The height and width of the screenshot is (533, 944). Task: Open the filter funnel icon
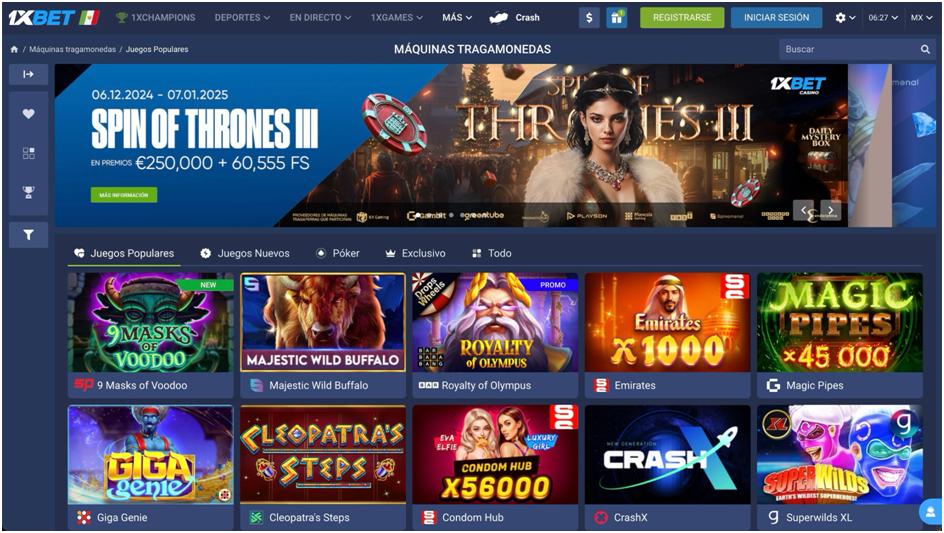coord(28,235)
